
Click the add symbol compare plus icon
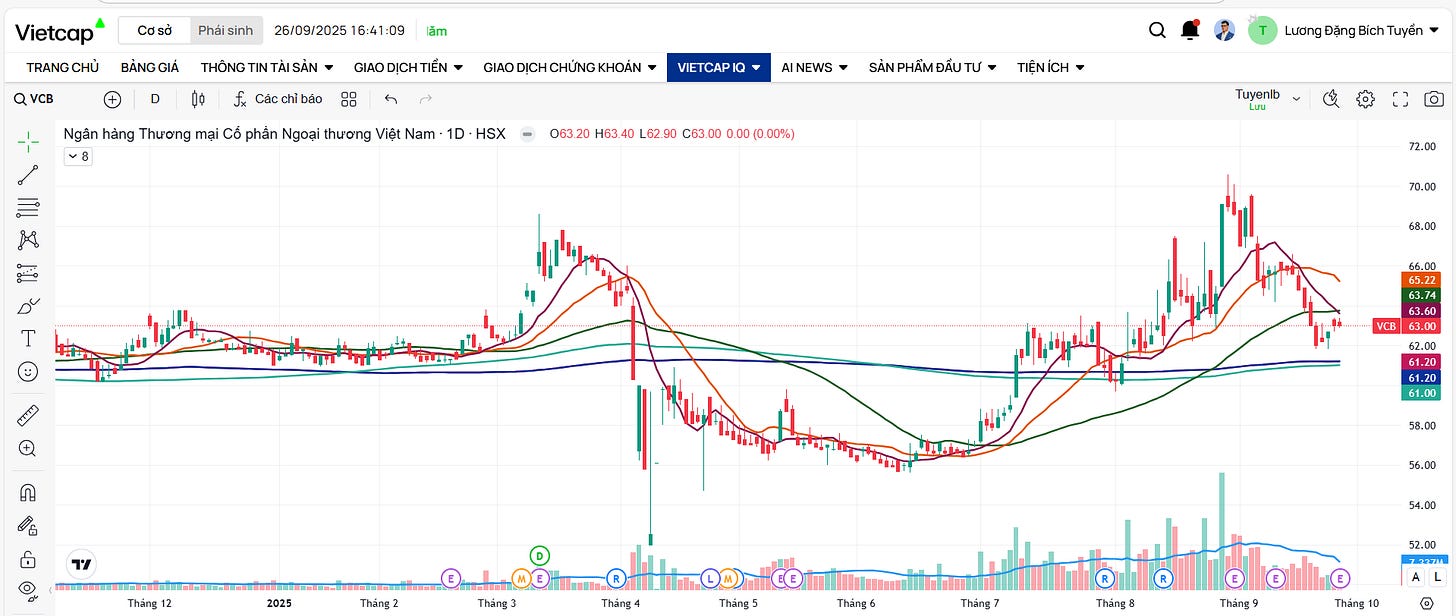click(112, 99)
